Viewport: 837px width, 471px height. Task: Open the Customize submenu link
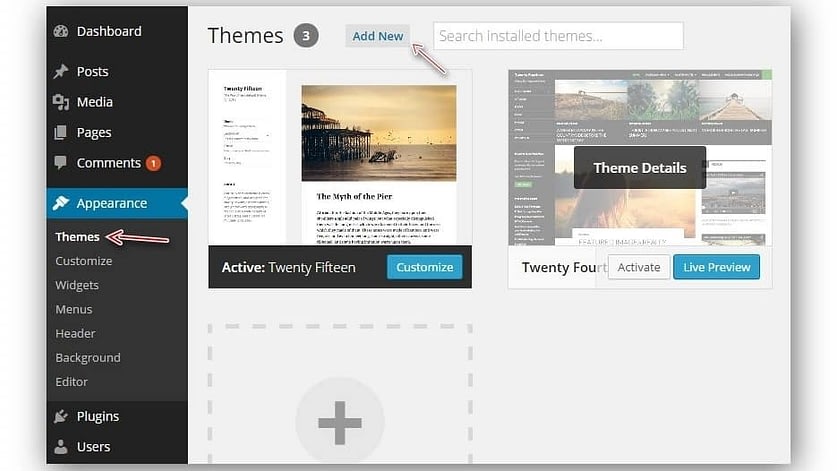pos(84,261)
